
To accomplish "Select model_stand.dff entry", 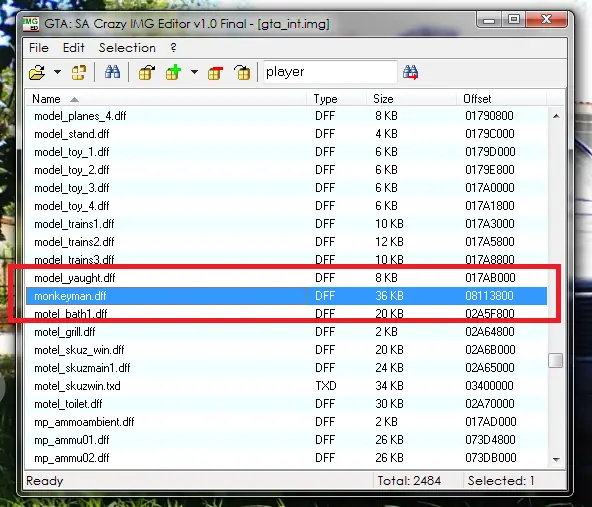I will click(x=286, y=134).
